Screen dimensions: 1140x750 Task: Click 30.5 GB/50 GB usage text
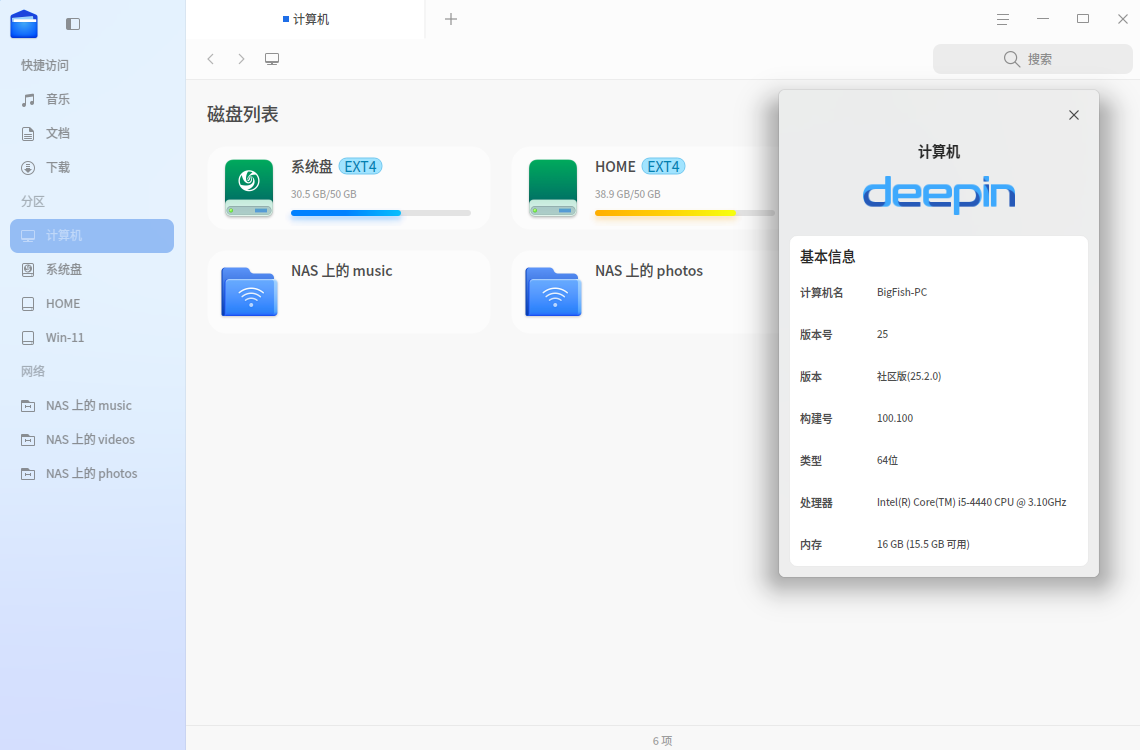point(324,194)
